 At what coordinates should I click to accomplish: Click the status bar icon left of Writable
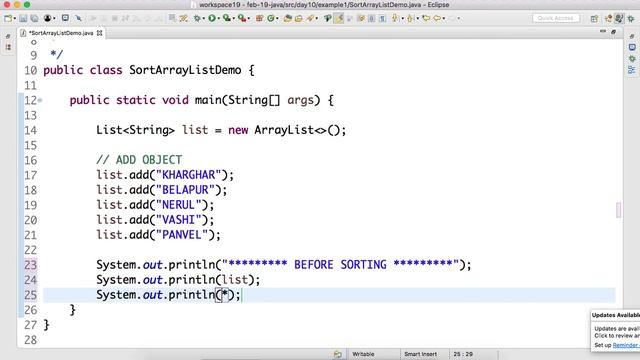click(x=338, y=354)
